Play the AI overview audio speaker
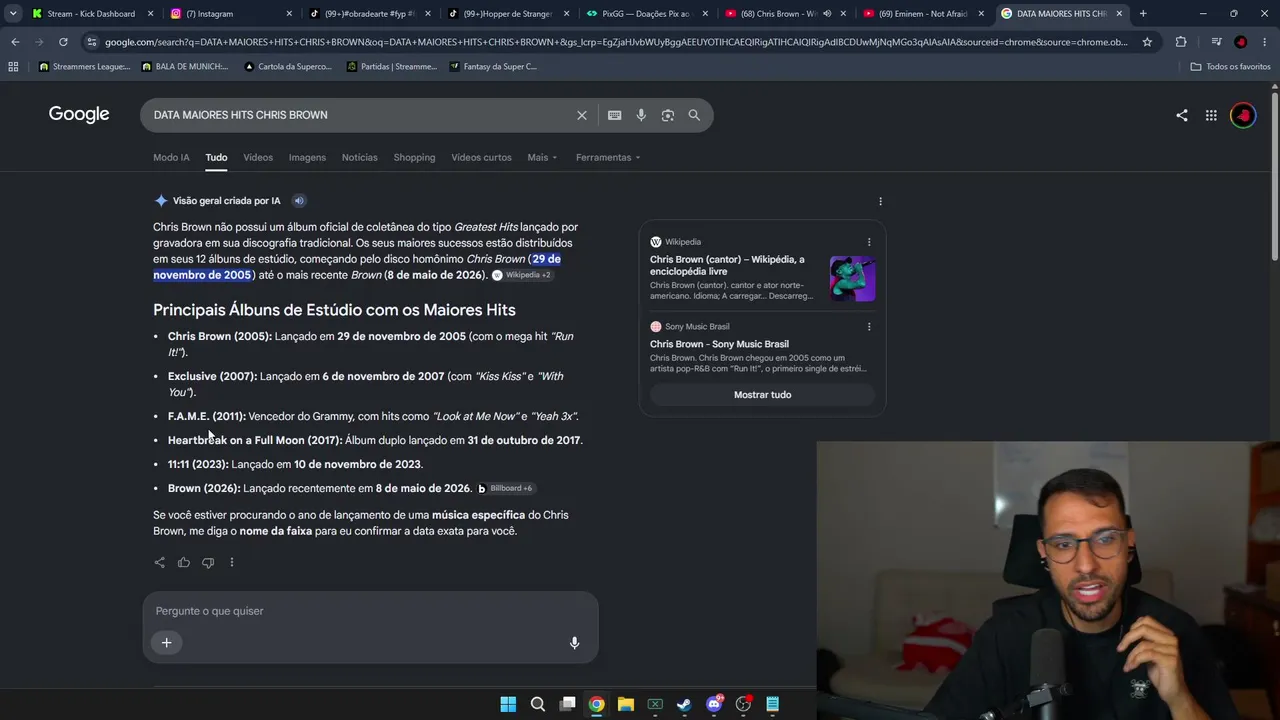This screenshot has width=1280, height=720. coord(299,201)
